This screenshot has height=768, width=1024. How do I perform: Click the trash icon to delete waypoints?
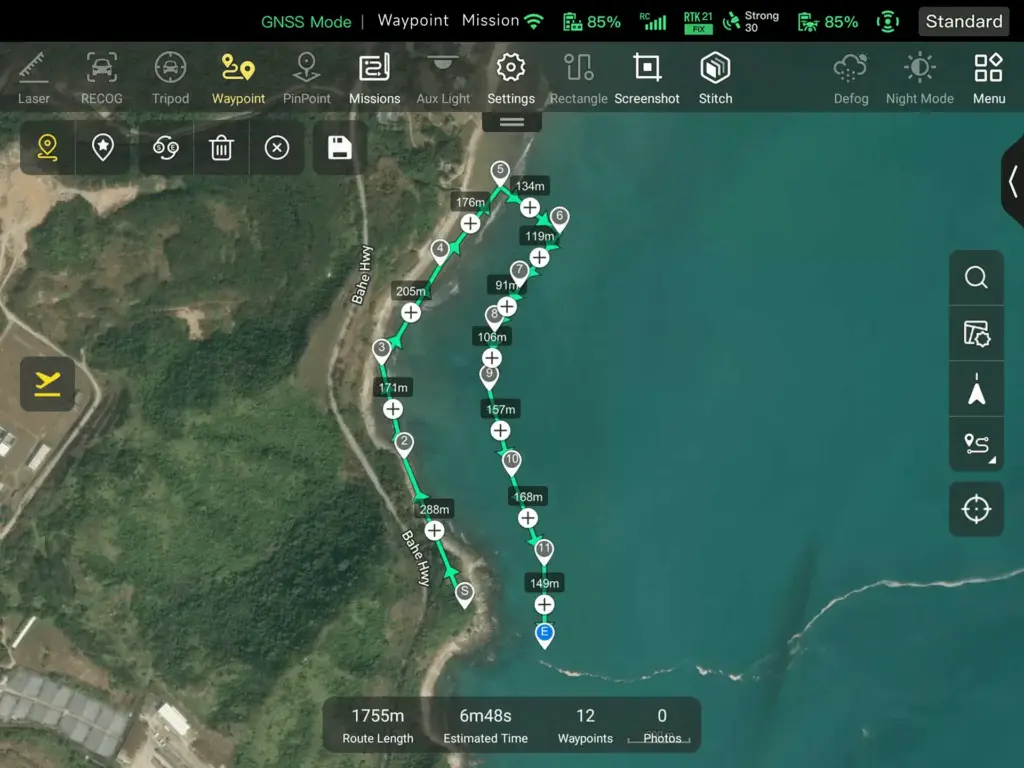tap(221, 148)
